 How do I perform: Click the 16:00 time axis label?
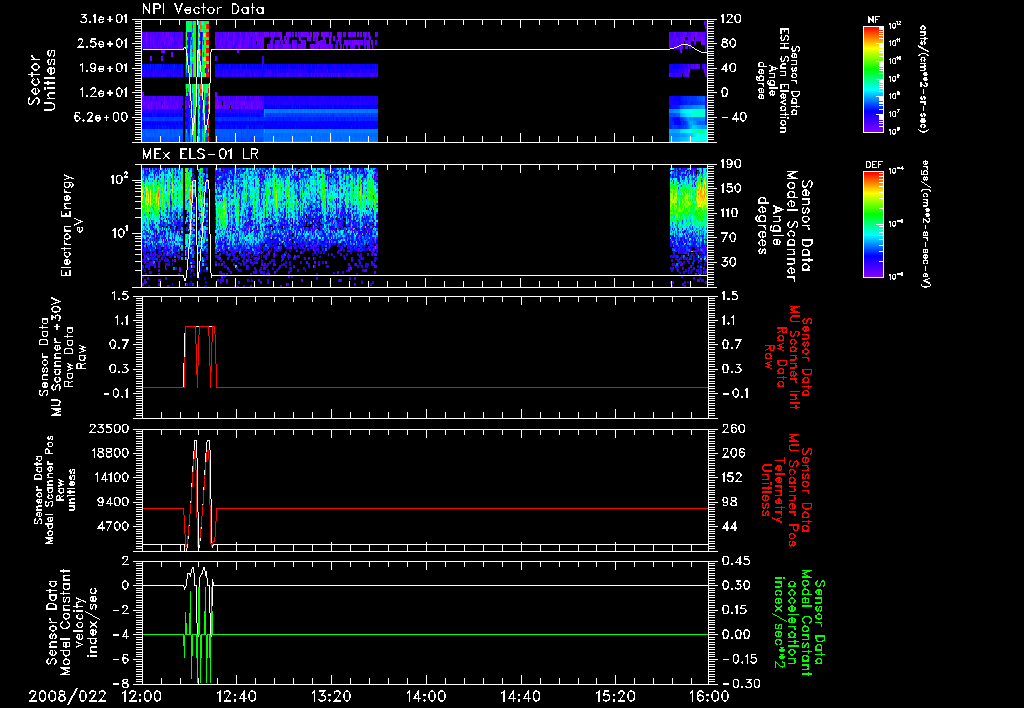pyautogui.click(x=709, y=696)
